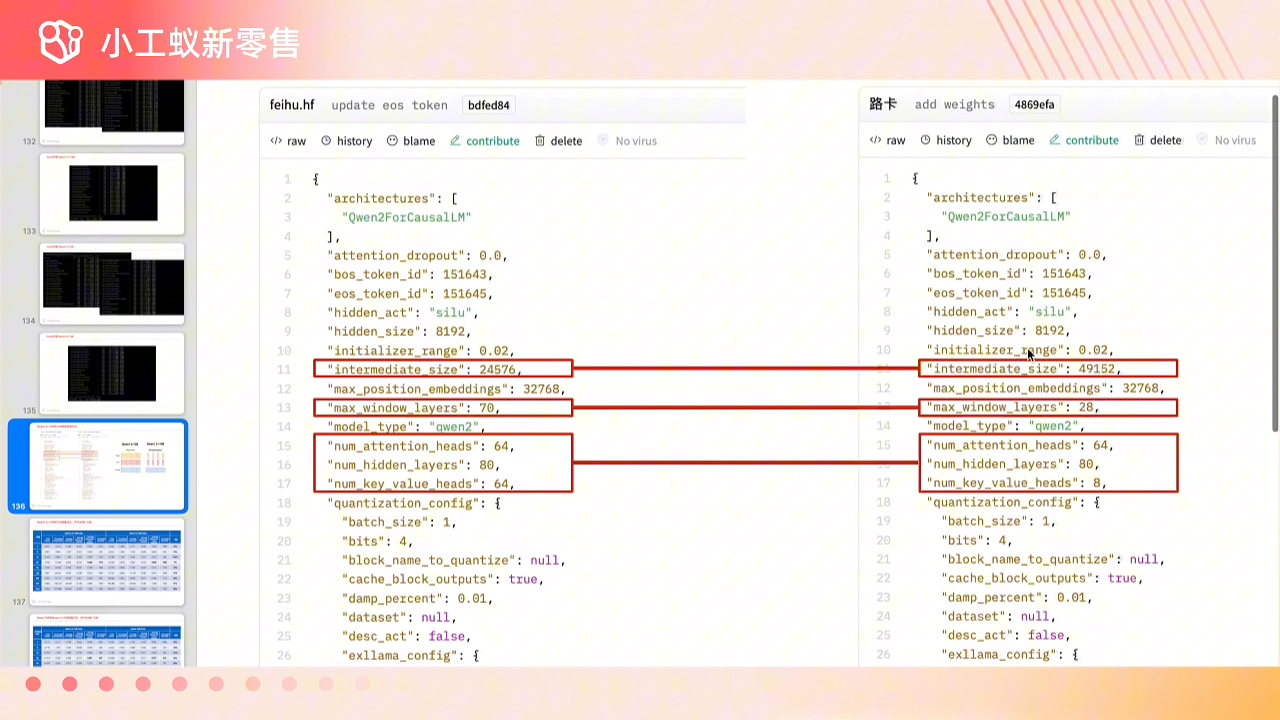The width and height of the screenshot is (1280, 720).
Task: Click the "add weights" commit message
Action: click(x=954, y=104)
